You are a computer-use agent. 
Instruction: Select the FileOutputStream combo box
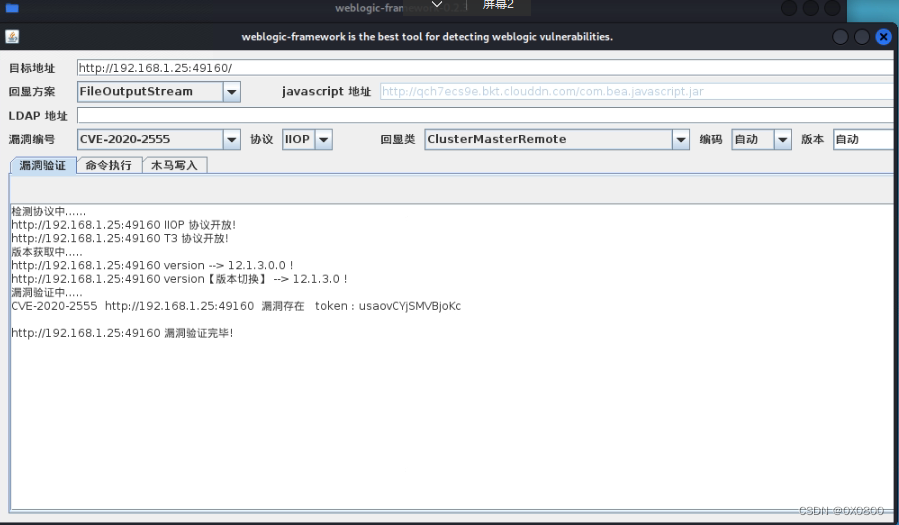click(159, 92)
